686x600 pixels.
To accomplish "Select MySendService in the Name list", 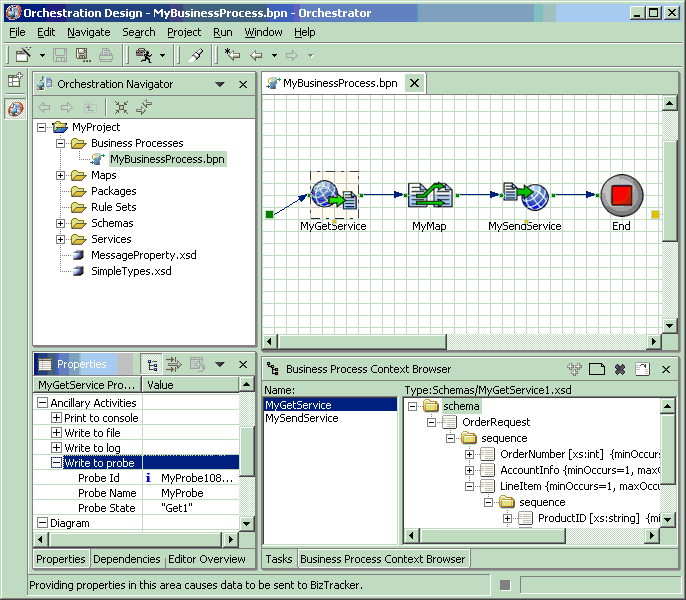I will click(302, 418).
